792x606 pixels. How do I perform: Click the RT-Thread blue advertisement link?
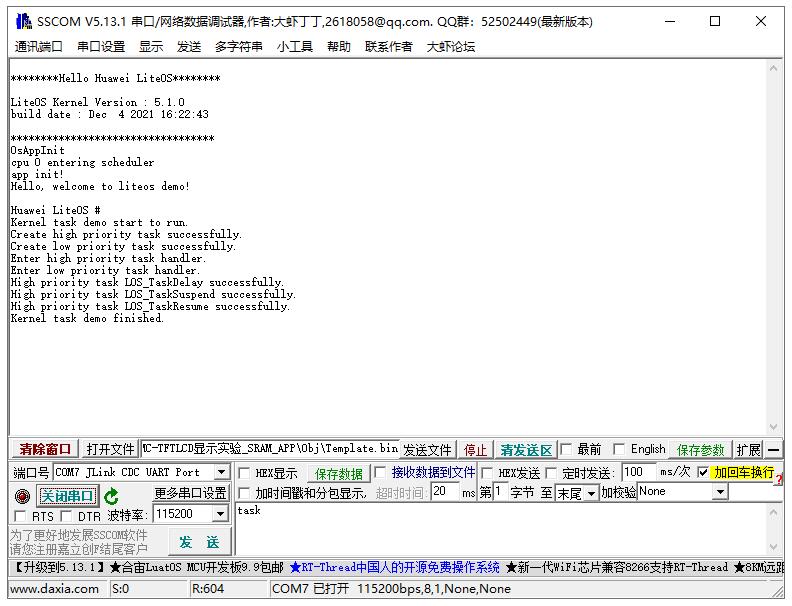click(394, 567)
